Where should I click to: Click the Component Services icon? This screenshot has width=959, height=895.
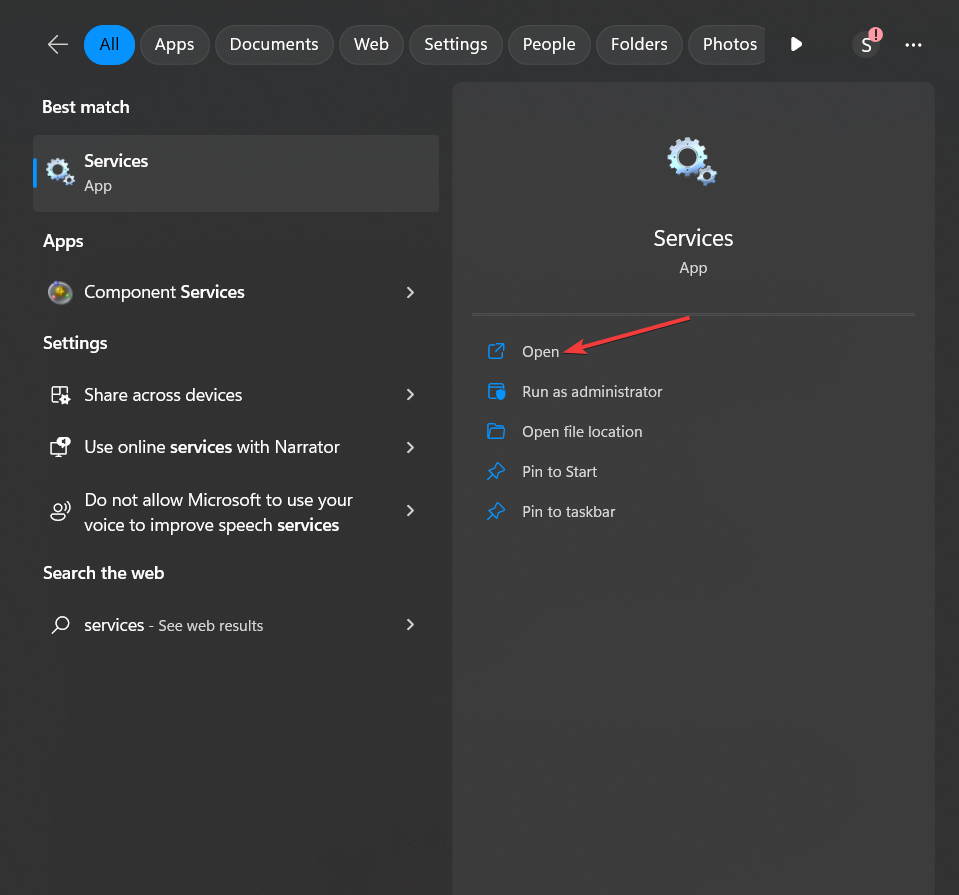60,292
